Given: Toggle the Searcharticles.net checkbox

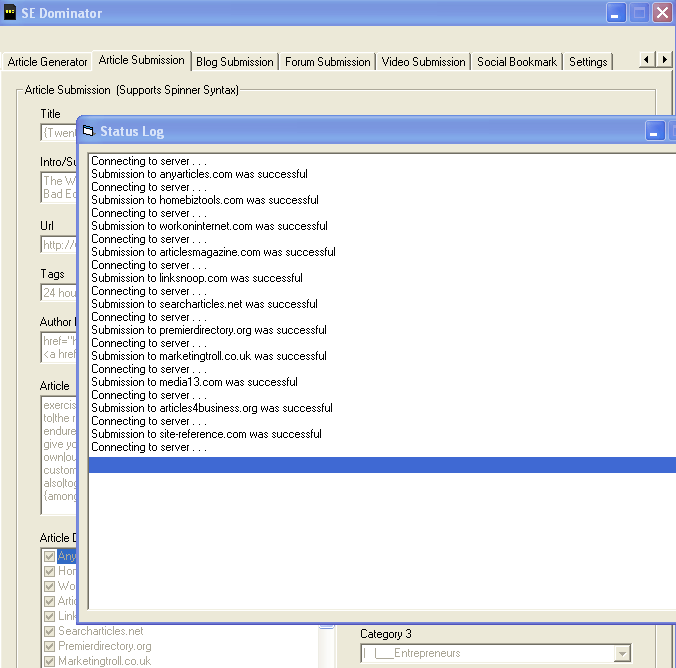Looking at the screenshot, I should click(49, 631).
